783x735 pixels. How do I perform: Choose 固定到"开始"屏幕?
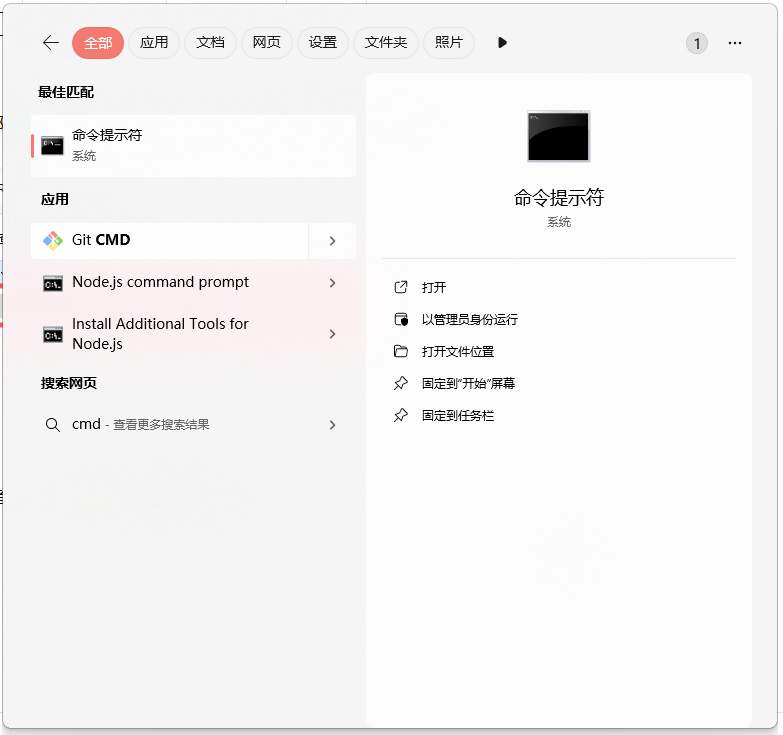click(468, 383)
